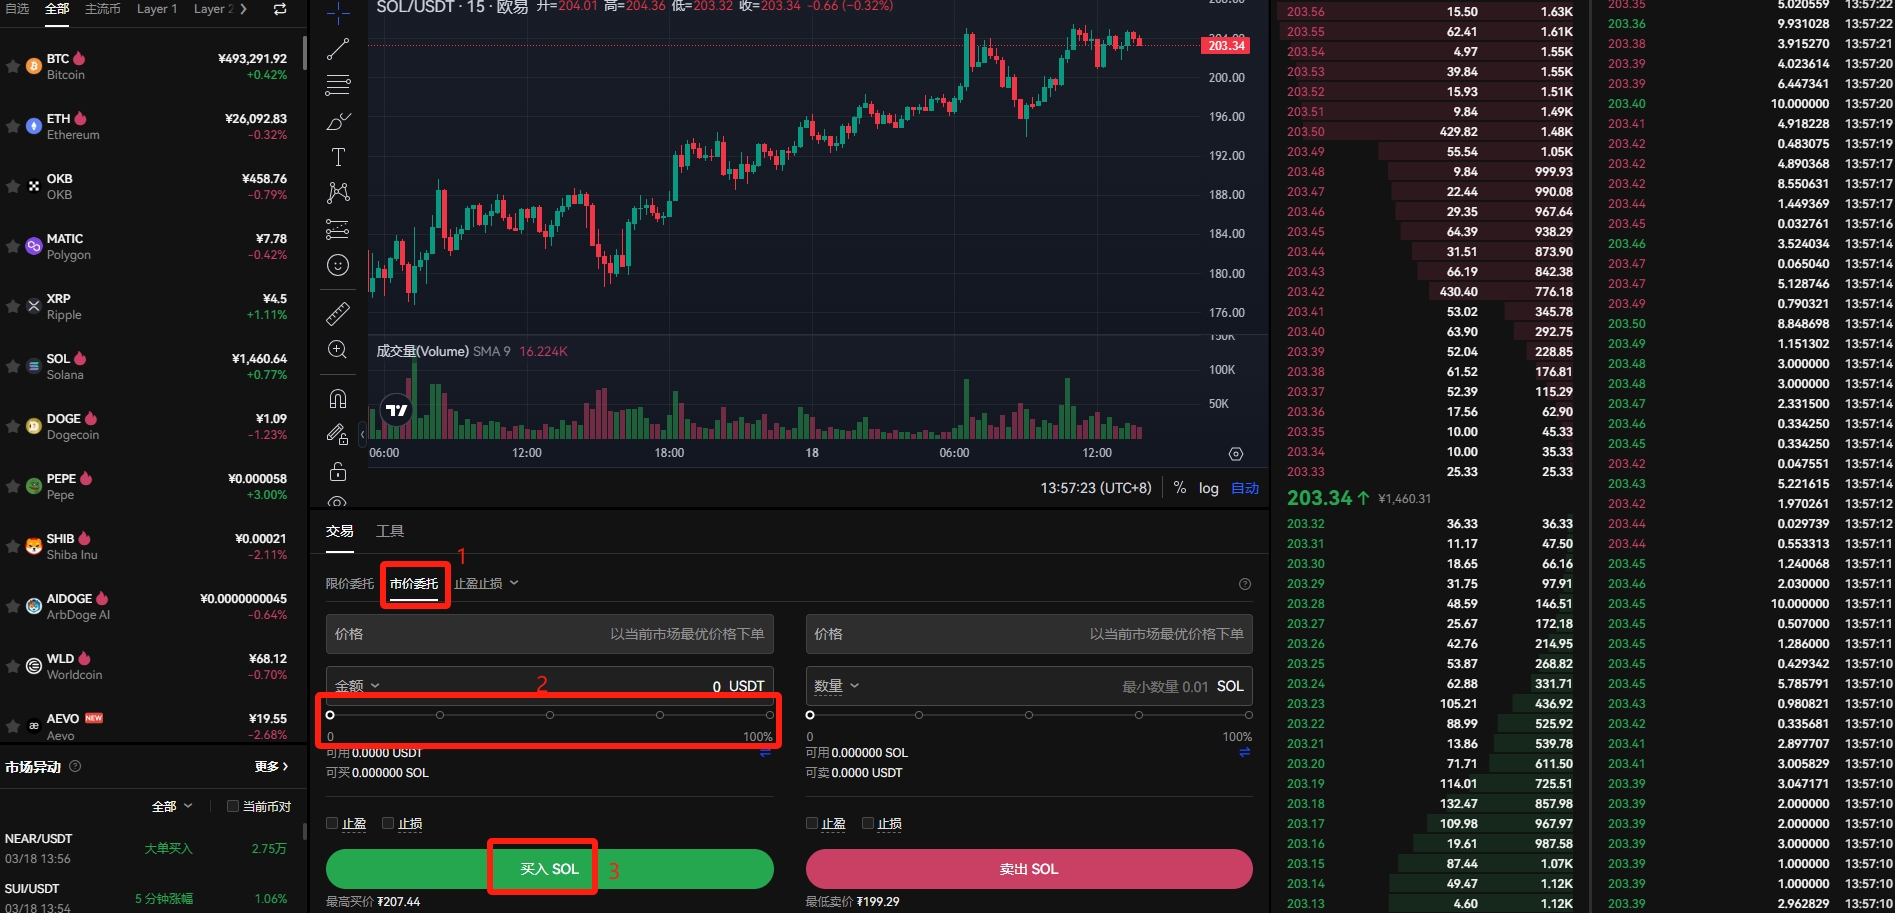Image resolution: width=1895 pixels, height=913 pixels.
Task: Click the NEW badge next to AEVO
Action: pyautogui.click(x=94, y=718)
